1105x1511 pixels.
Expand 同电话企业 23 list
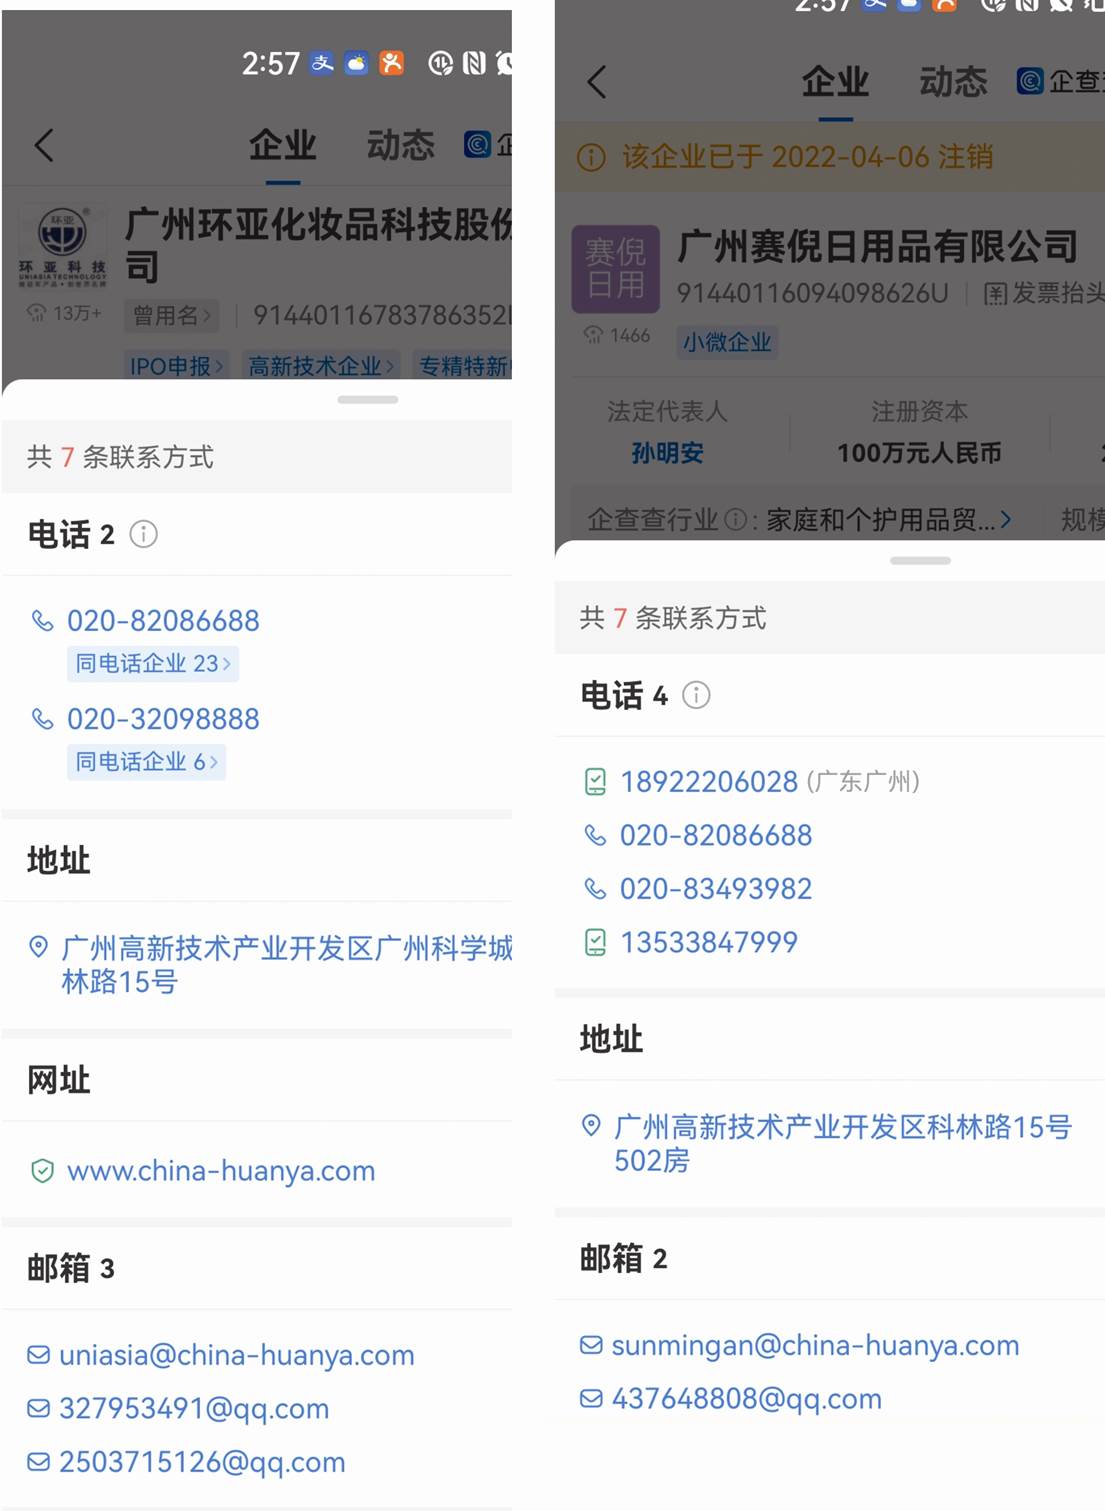pyautogui.click(x=153, y=664)
